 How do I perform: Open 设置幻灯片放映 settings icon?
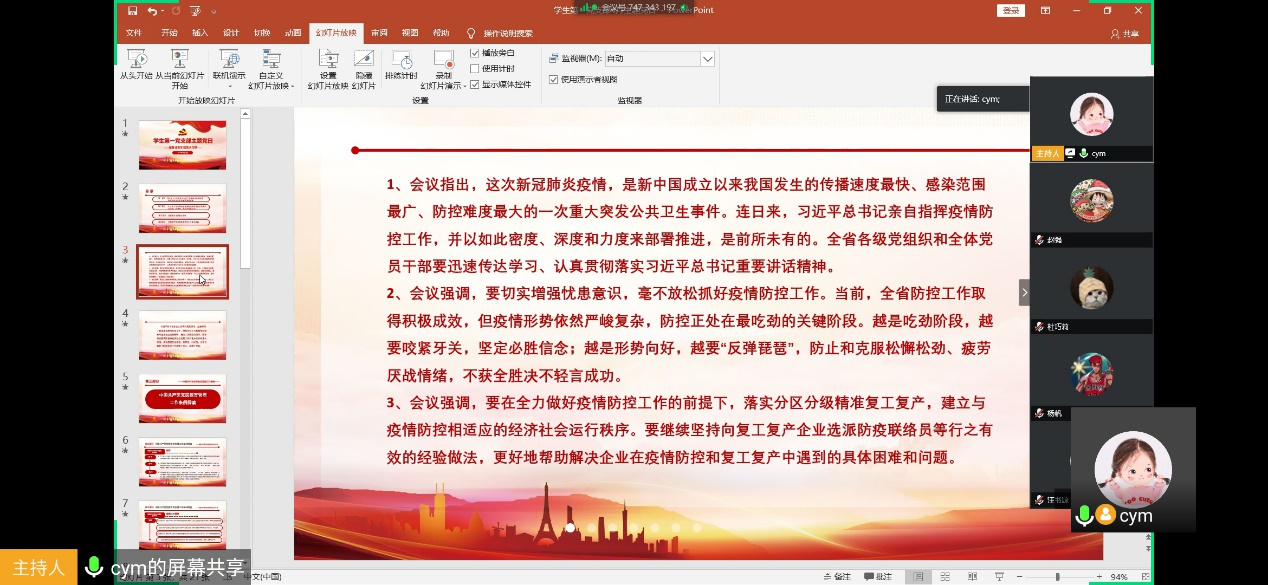click(328, 62)
